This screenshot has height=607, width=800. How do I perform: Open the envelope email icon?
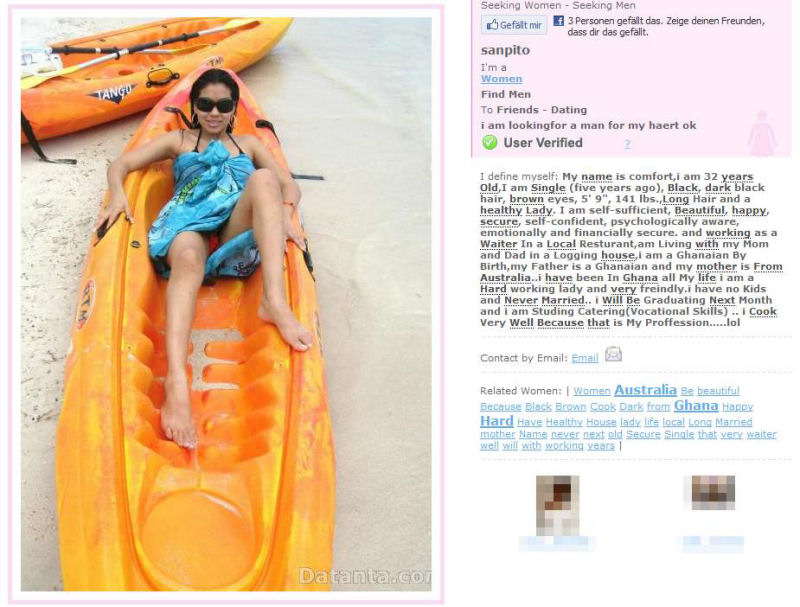pyautogui.click(x=613, y=354)
